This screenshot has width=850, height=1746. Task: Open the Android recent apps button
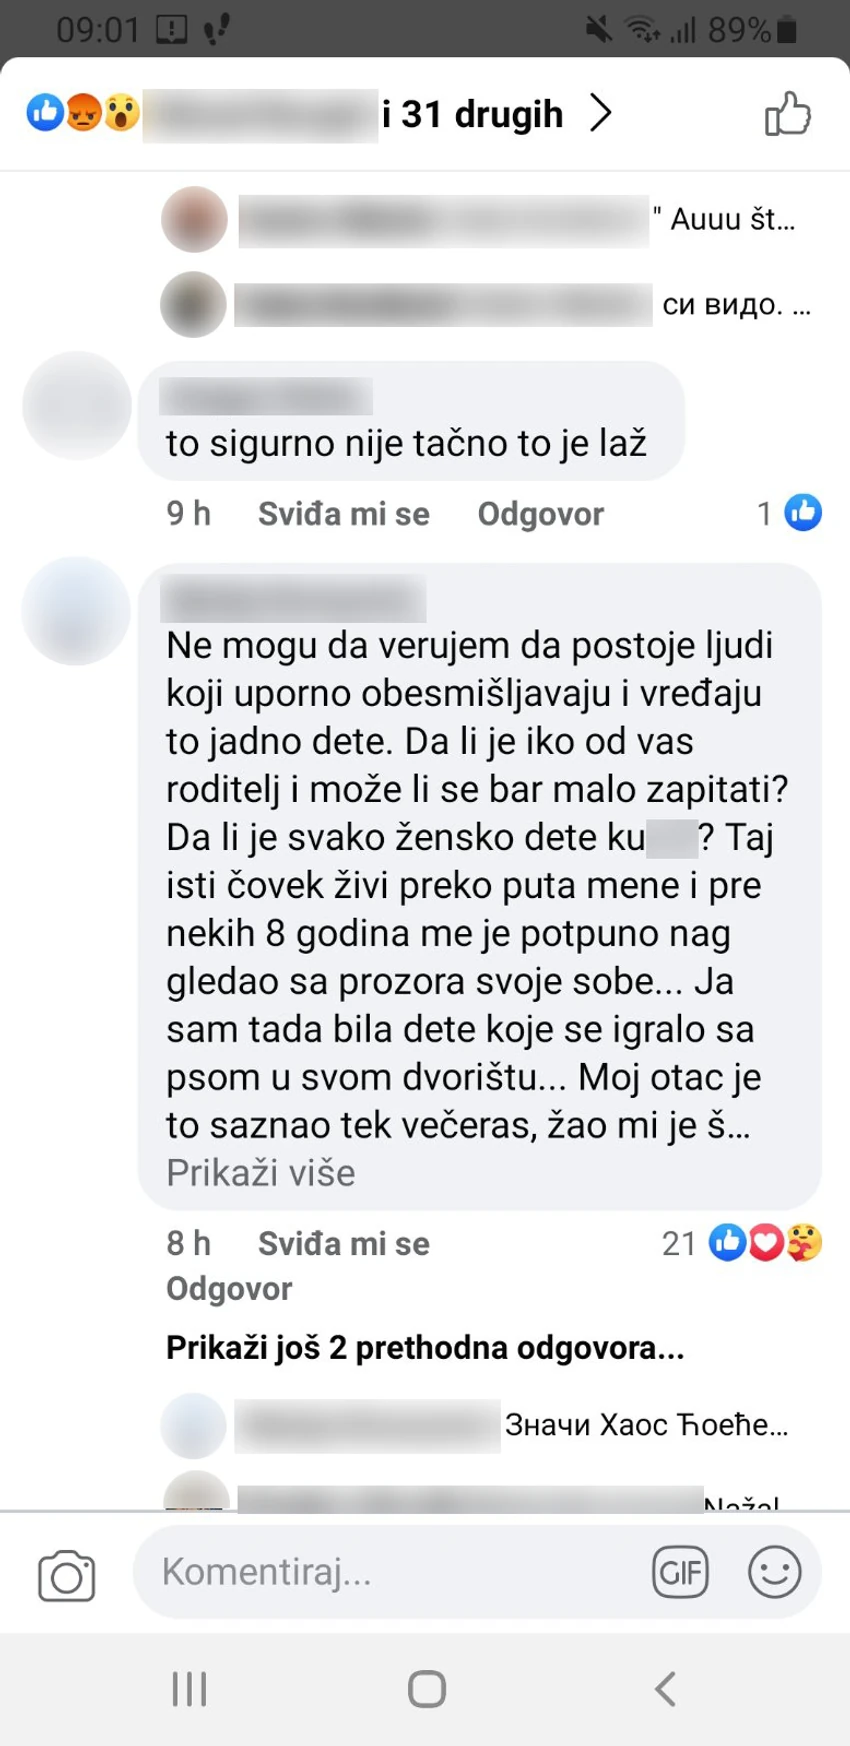pos(189,1689)
